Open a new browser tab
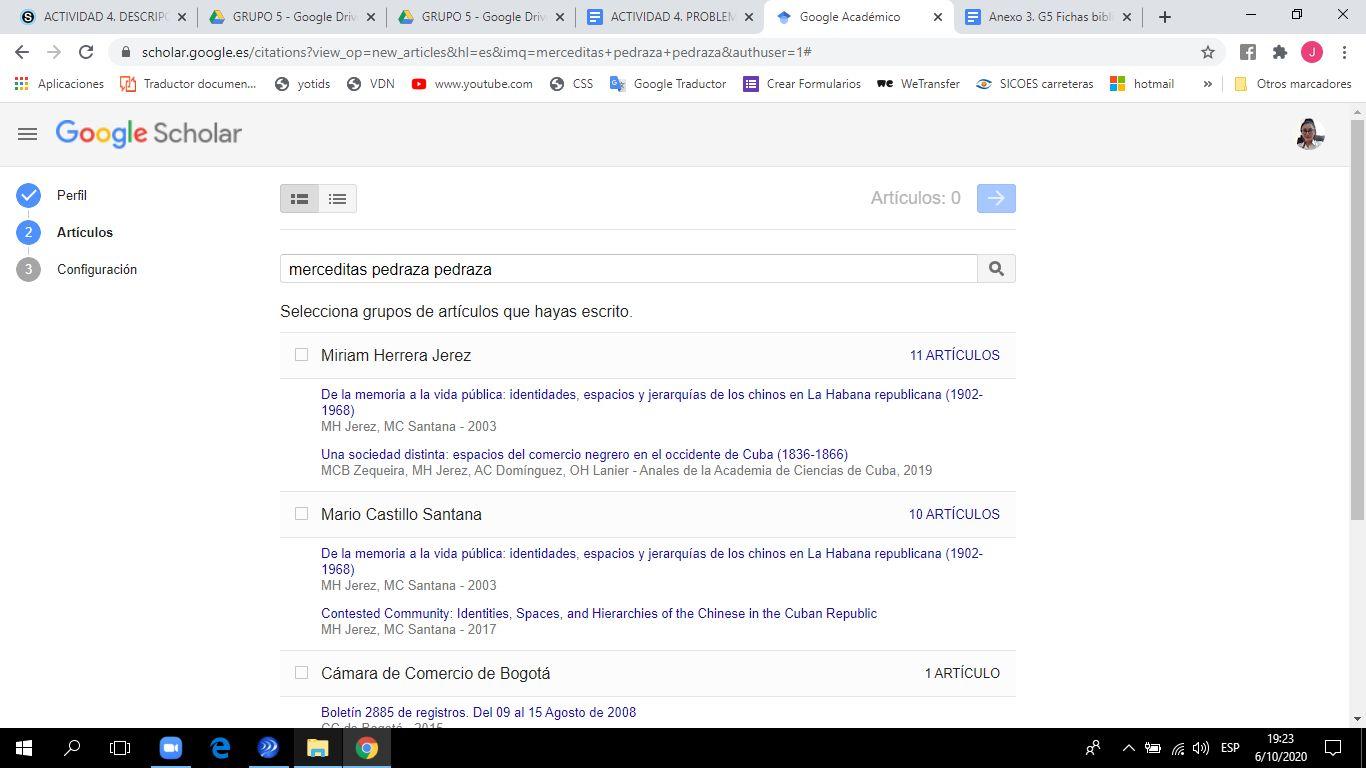1366x768 pixels. [1164, 17]
